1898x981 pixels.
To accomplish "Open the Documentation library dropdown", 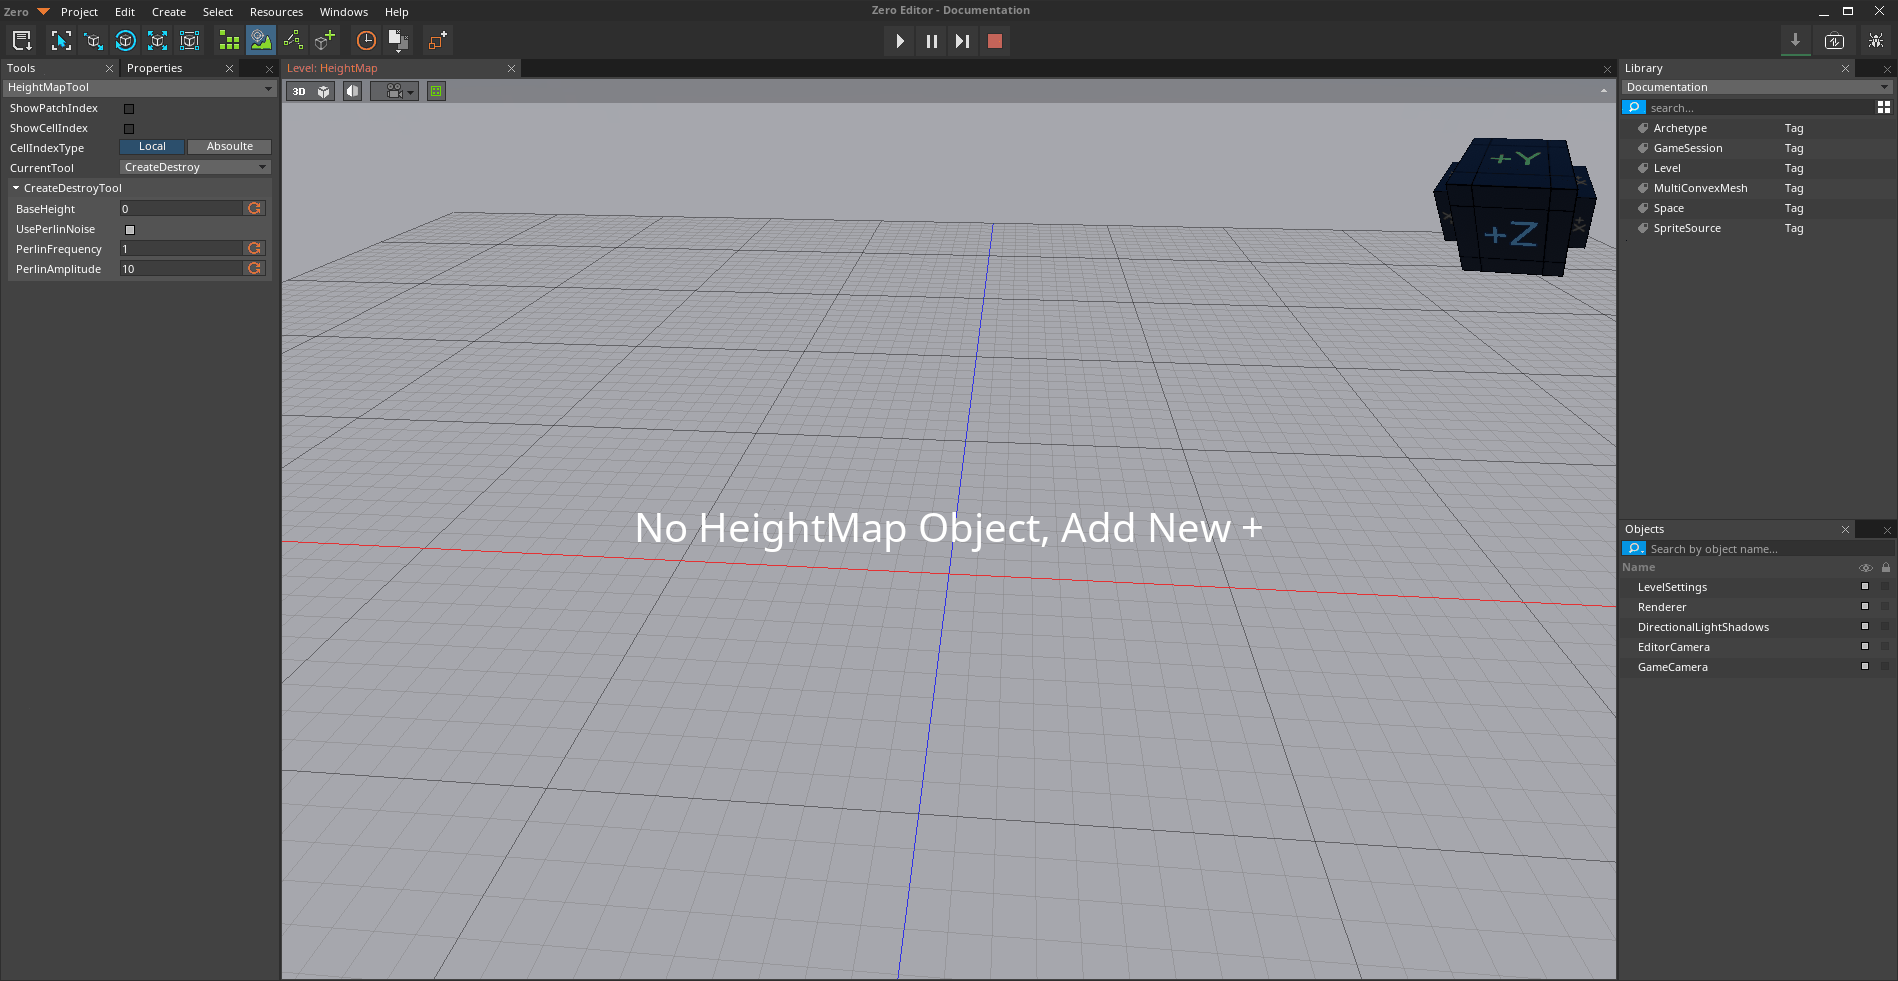I will tap(1757, 88).
